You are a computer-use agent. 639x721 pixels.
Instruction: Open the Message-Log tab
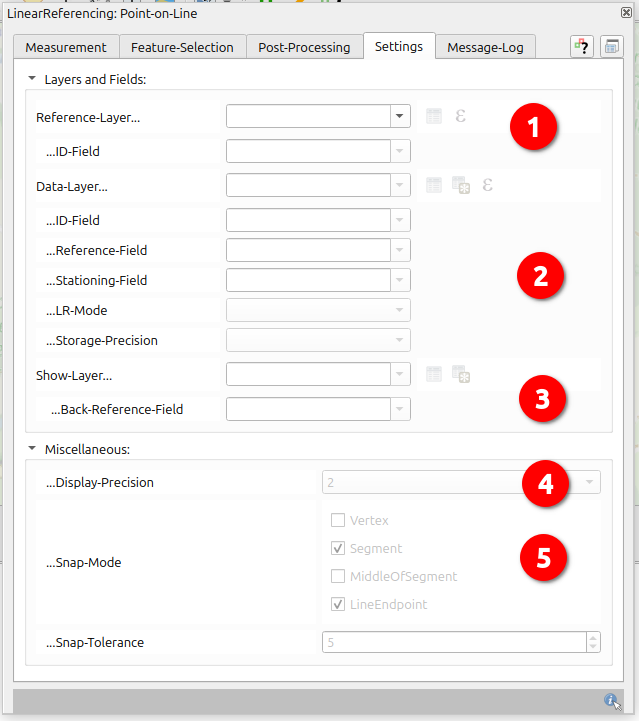[486, 47]
